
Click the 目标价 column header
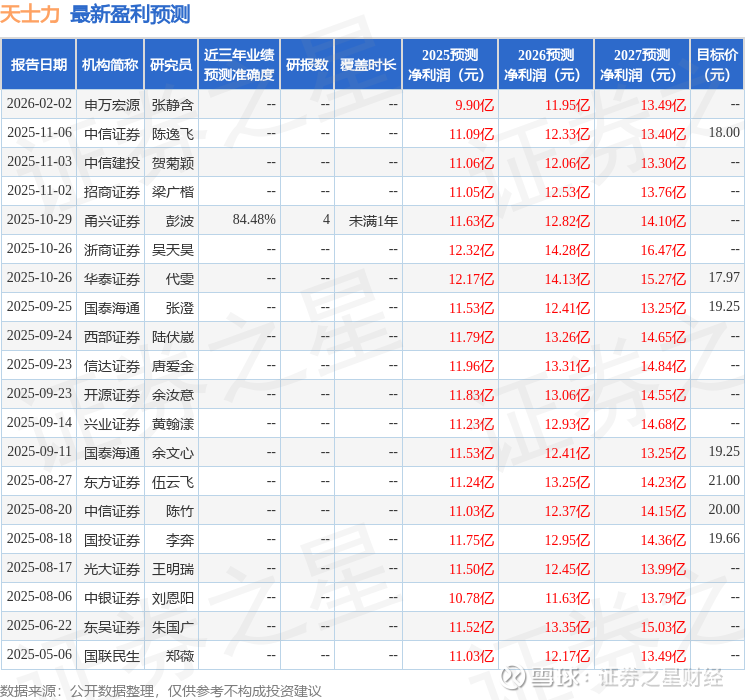(x=717, y=65)
